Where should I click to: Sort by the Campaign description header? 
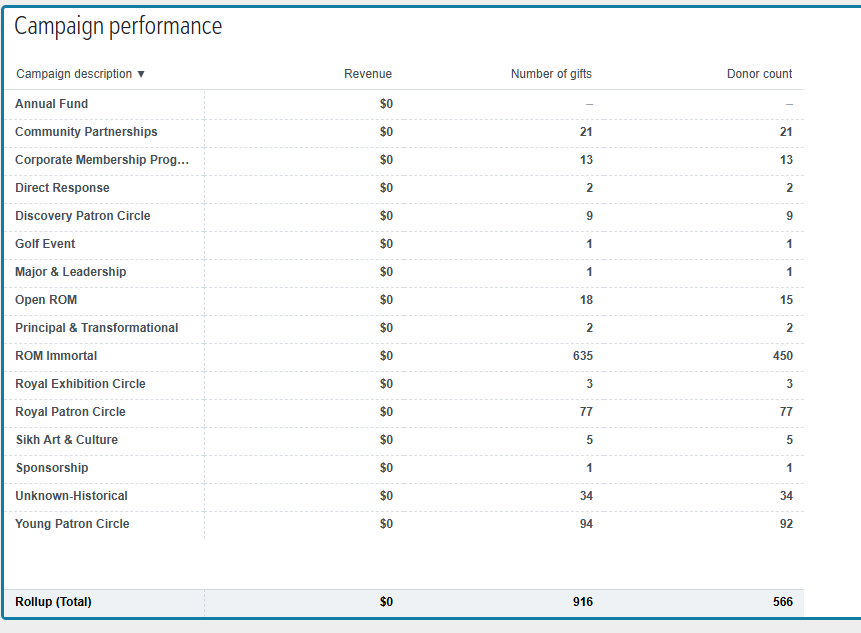pos(74,74)
